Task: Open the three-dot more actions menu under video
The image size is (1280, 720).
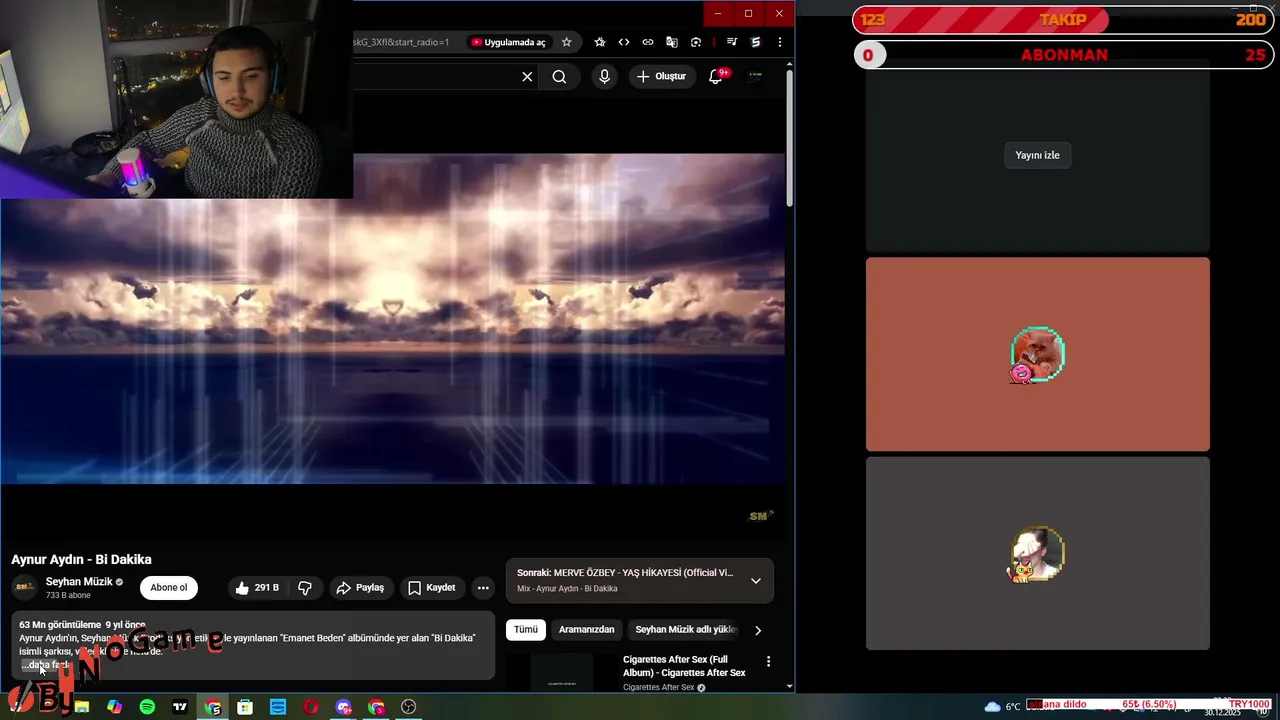Action: tap(483, 588)
